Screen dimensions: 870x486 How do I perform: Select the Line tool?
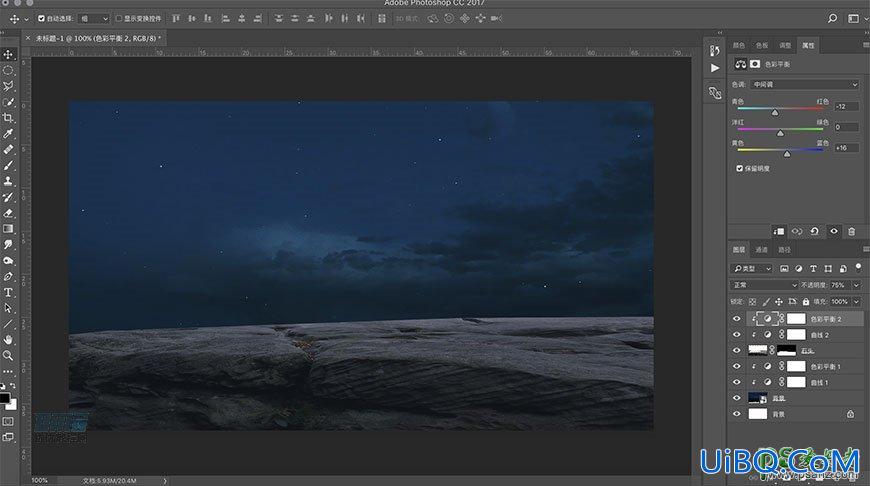point(8,324)
